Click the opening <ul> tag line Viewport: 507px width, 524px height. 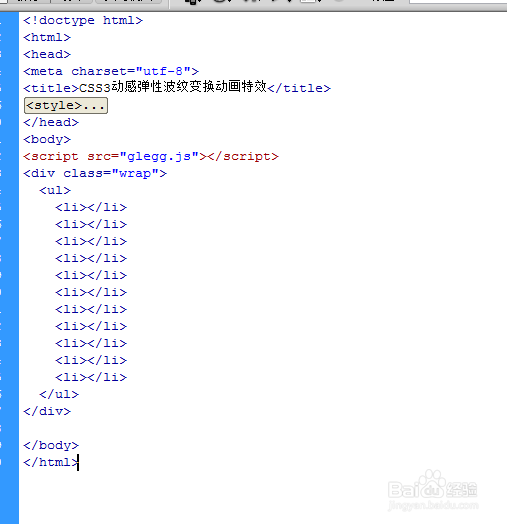[x=55, y=190]
